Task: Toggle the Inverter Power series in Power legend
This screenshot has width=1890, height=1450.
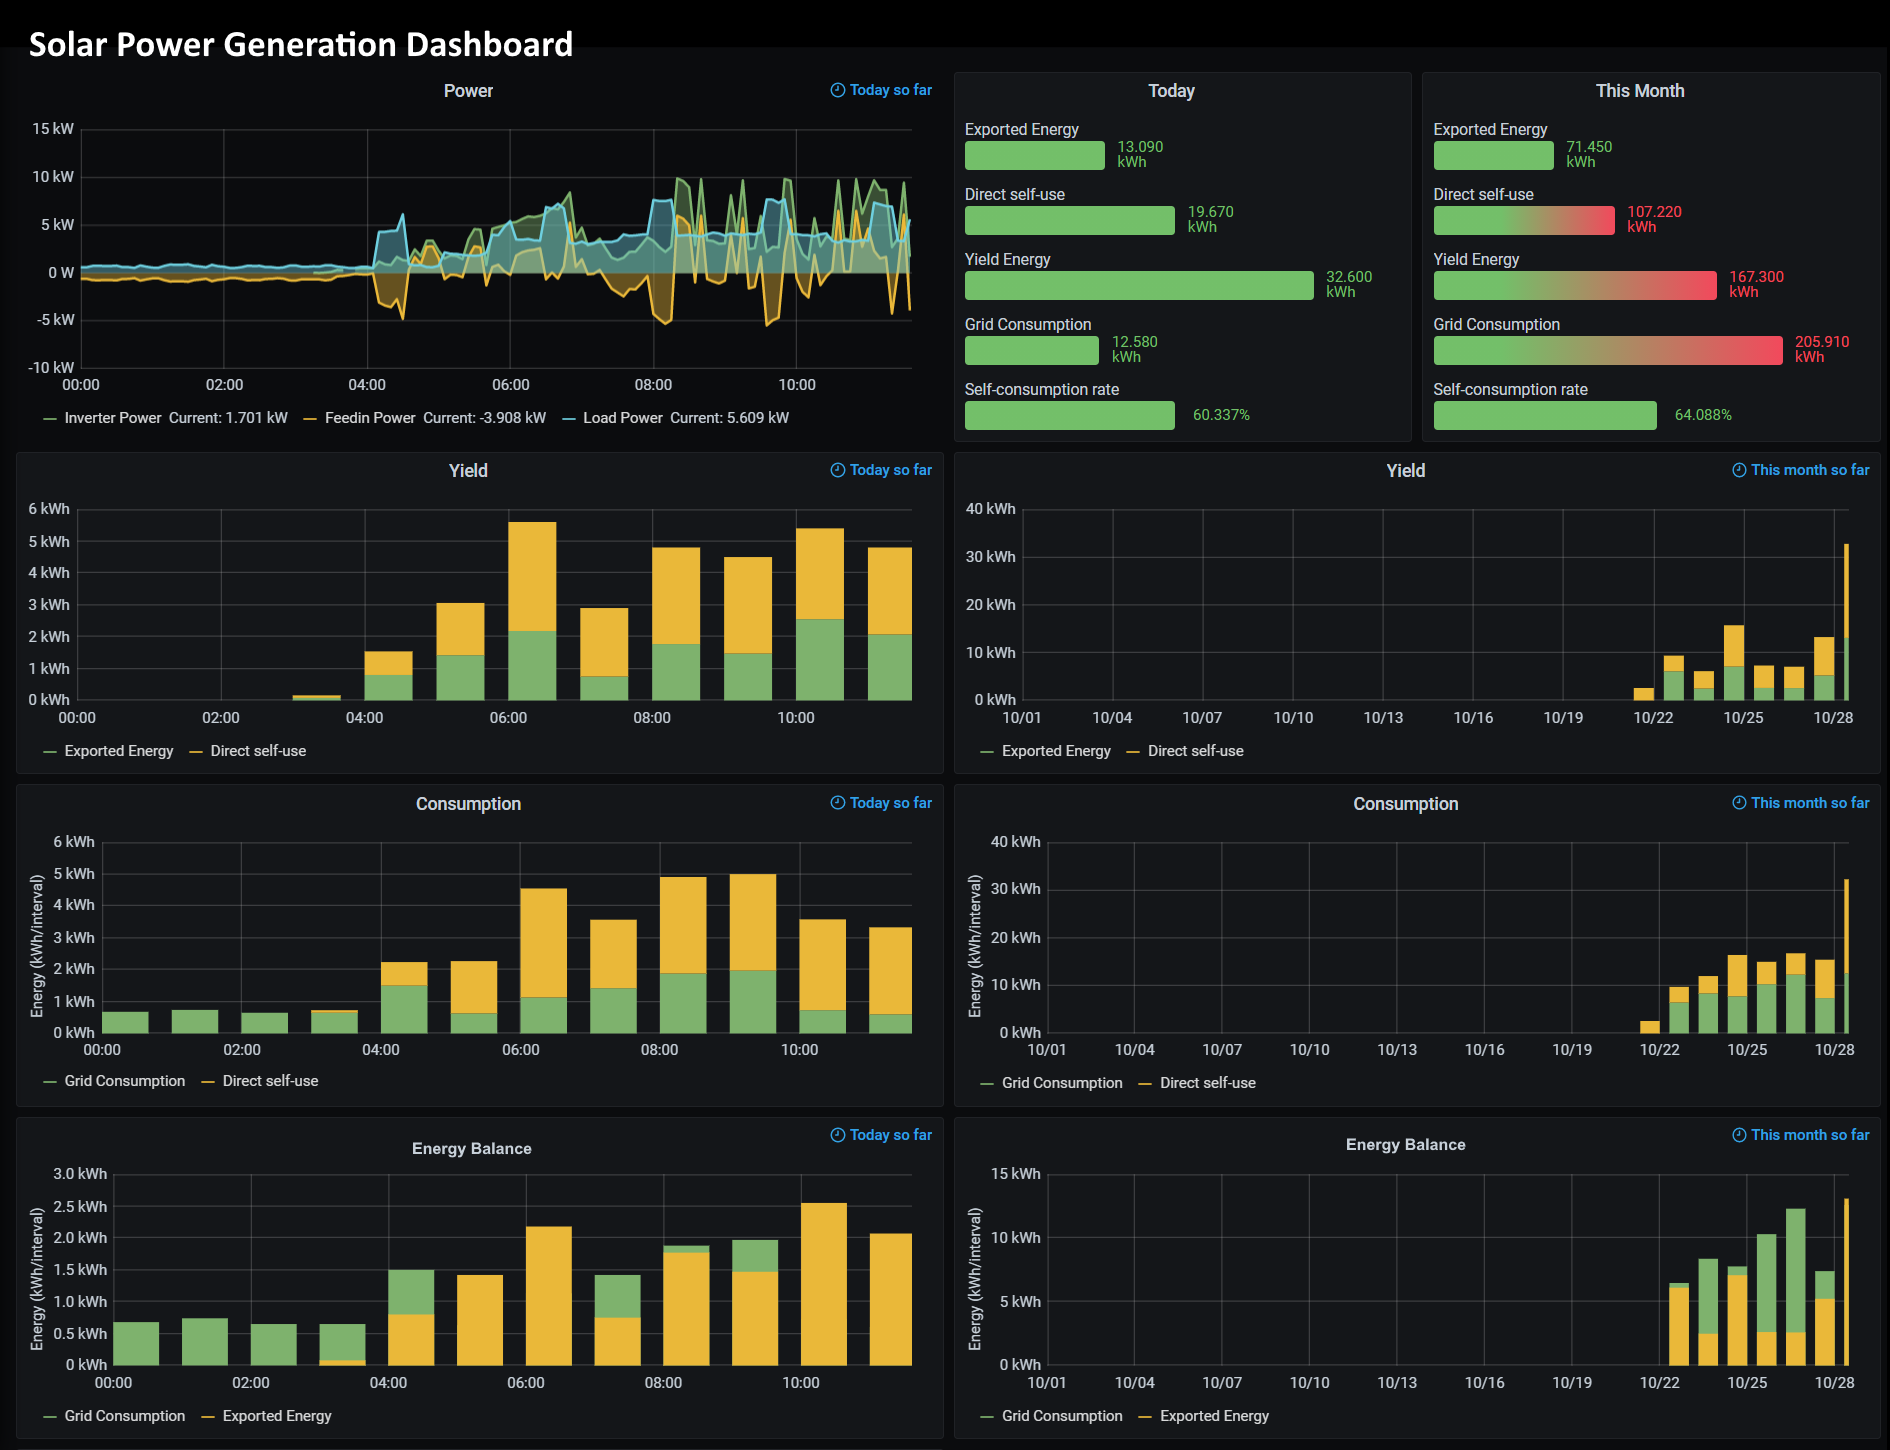Action: pyautogui.click(x=113, y=418)
